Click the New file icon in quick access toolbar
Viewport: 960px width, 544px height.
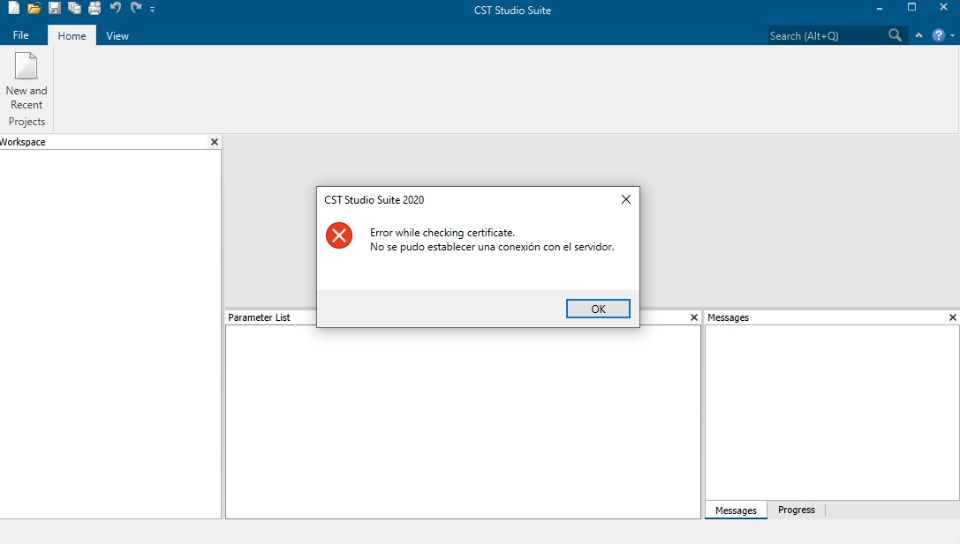(x=13, y=8)
